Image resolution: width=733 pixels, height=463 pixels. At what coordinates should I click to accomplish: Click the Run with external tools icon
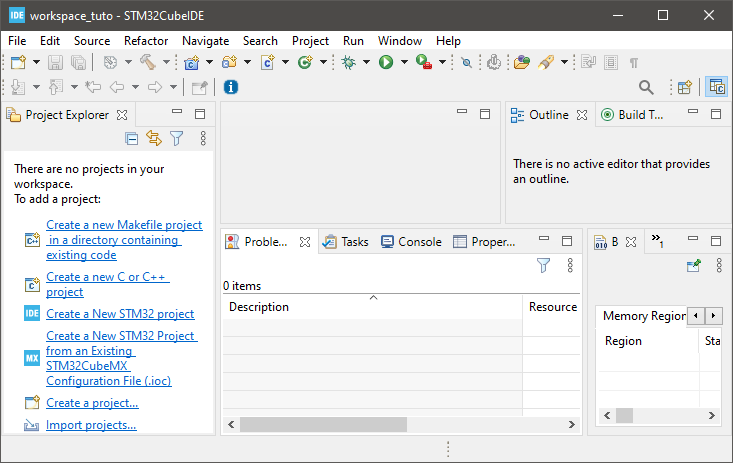click(424, 62)
